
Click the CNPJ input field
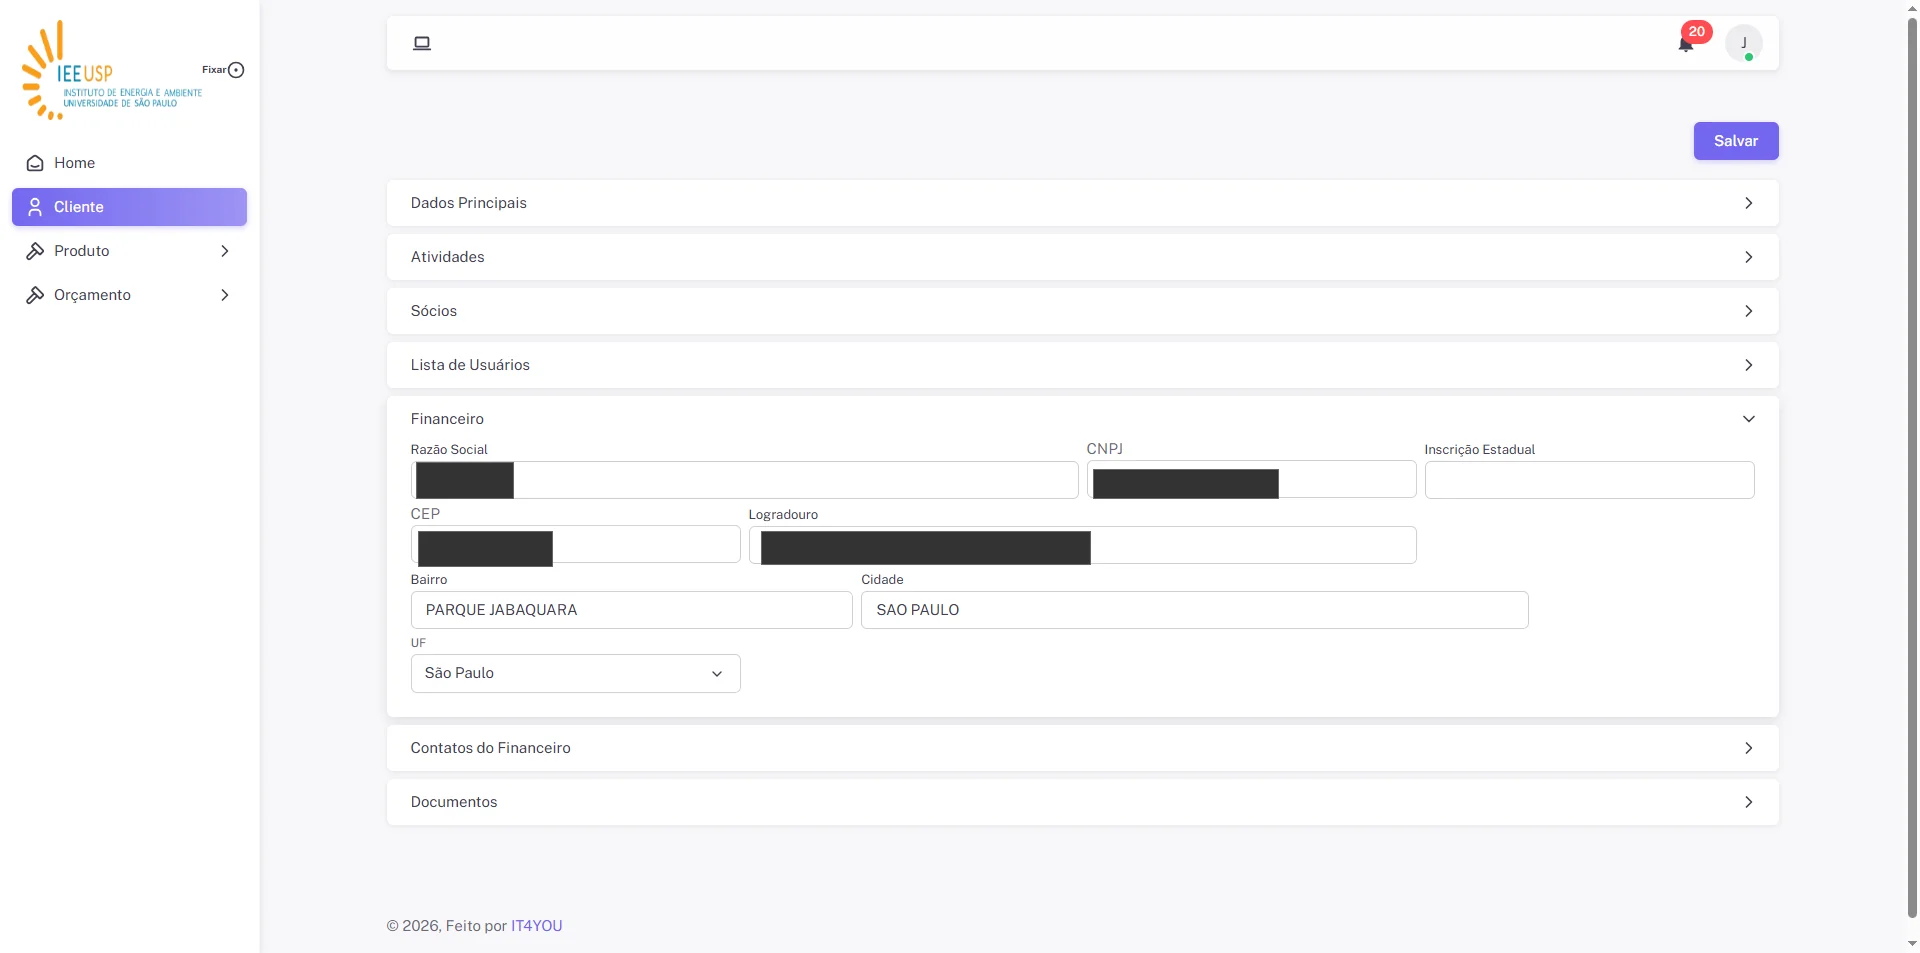click(x=1251, y=480)
